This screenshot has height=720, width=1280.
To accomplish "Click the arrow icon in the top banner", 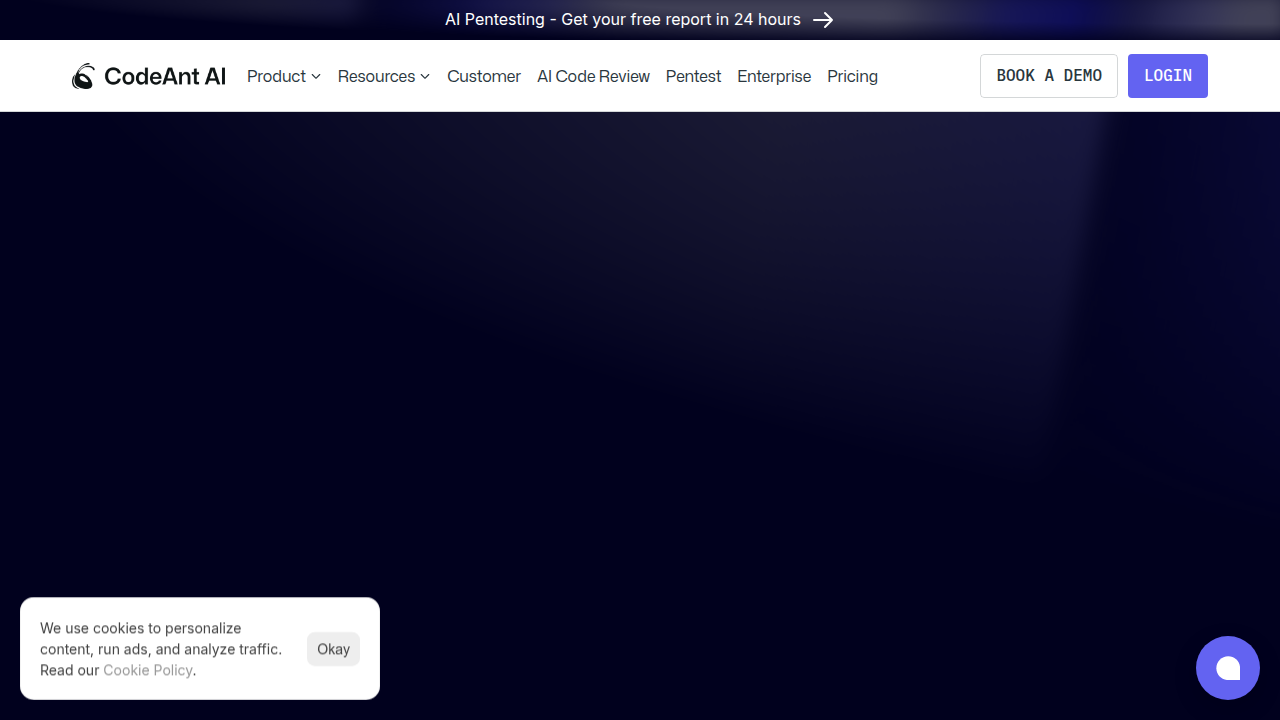I will click(x=823, y=20).
